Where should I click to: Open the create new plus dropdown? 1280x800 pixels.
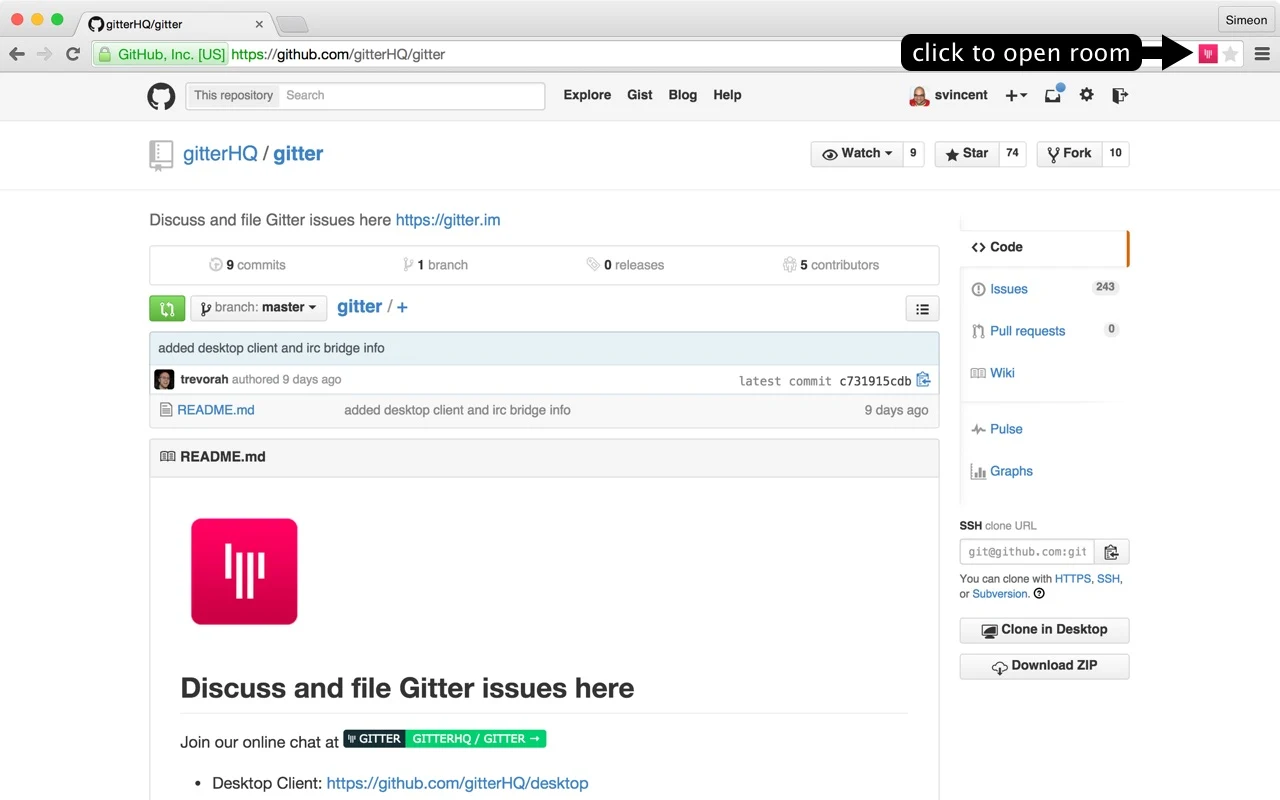coord(1016,96)
